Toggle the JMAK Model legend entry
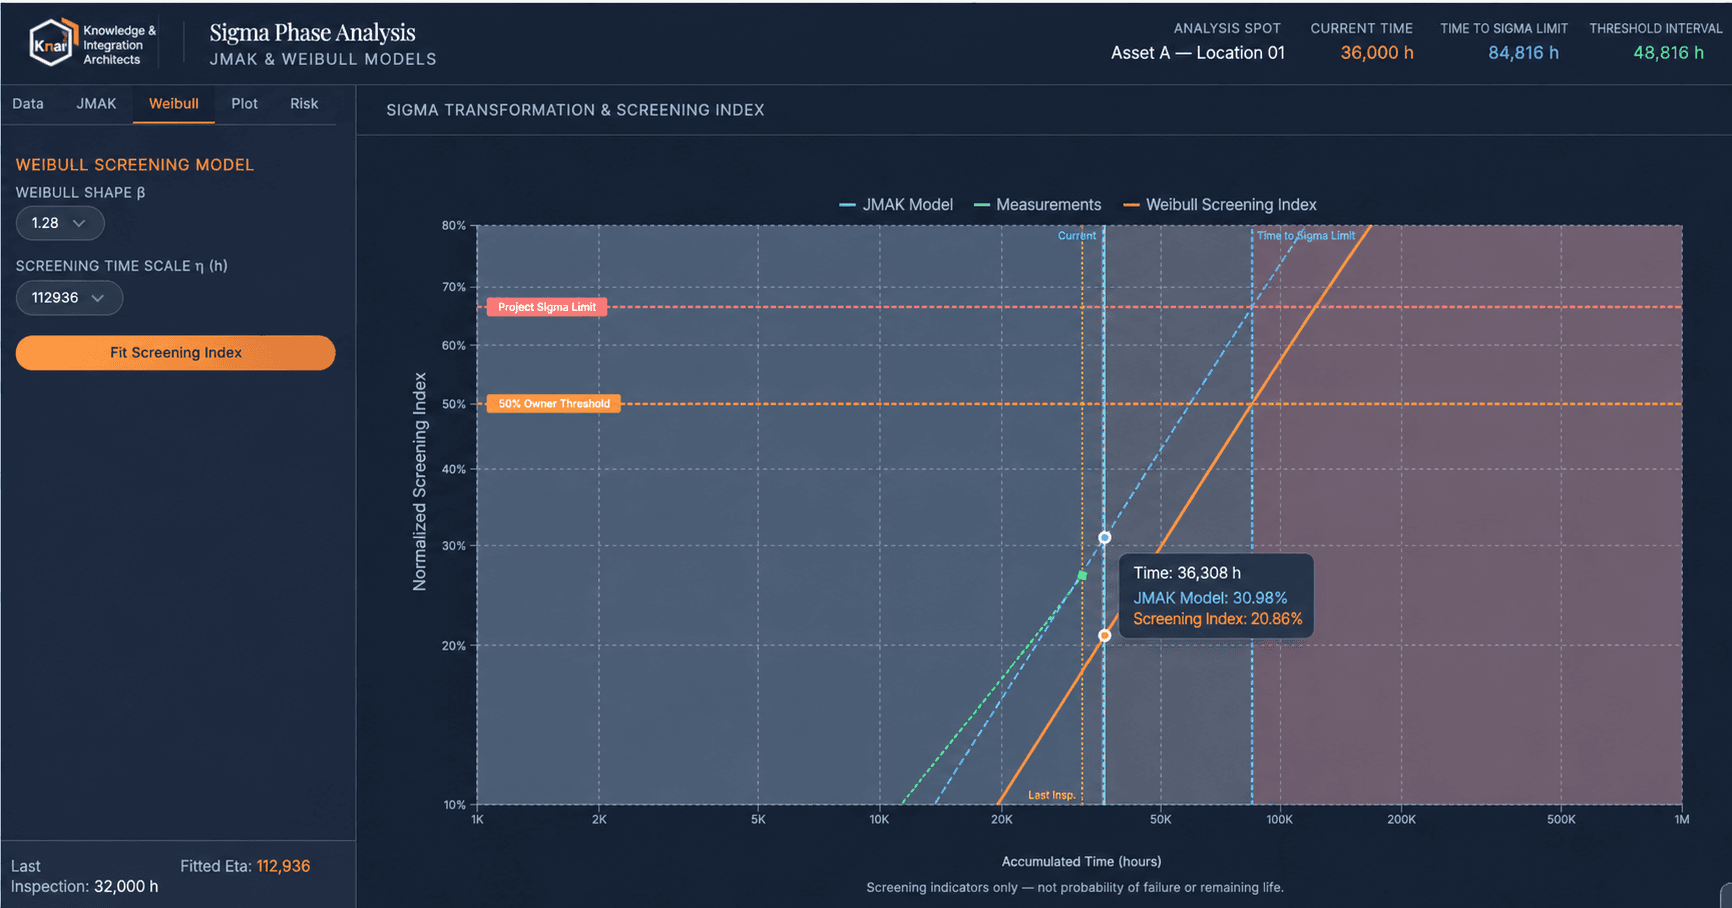Screen dimensions: 1732x908 point(896,205)
